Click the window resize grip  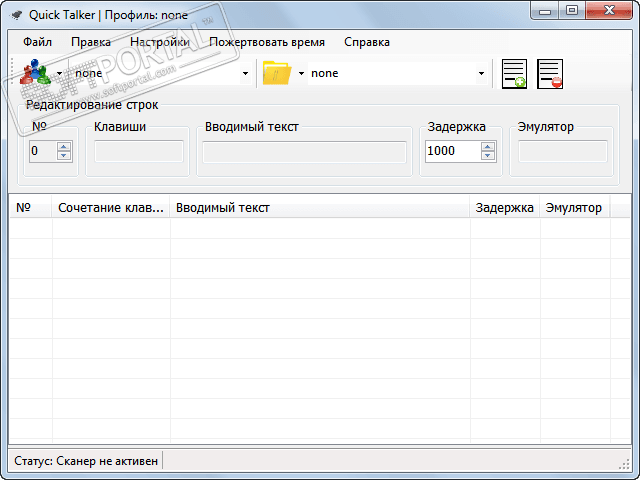click(624, 464)
